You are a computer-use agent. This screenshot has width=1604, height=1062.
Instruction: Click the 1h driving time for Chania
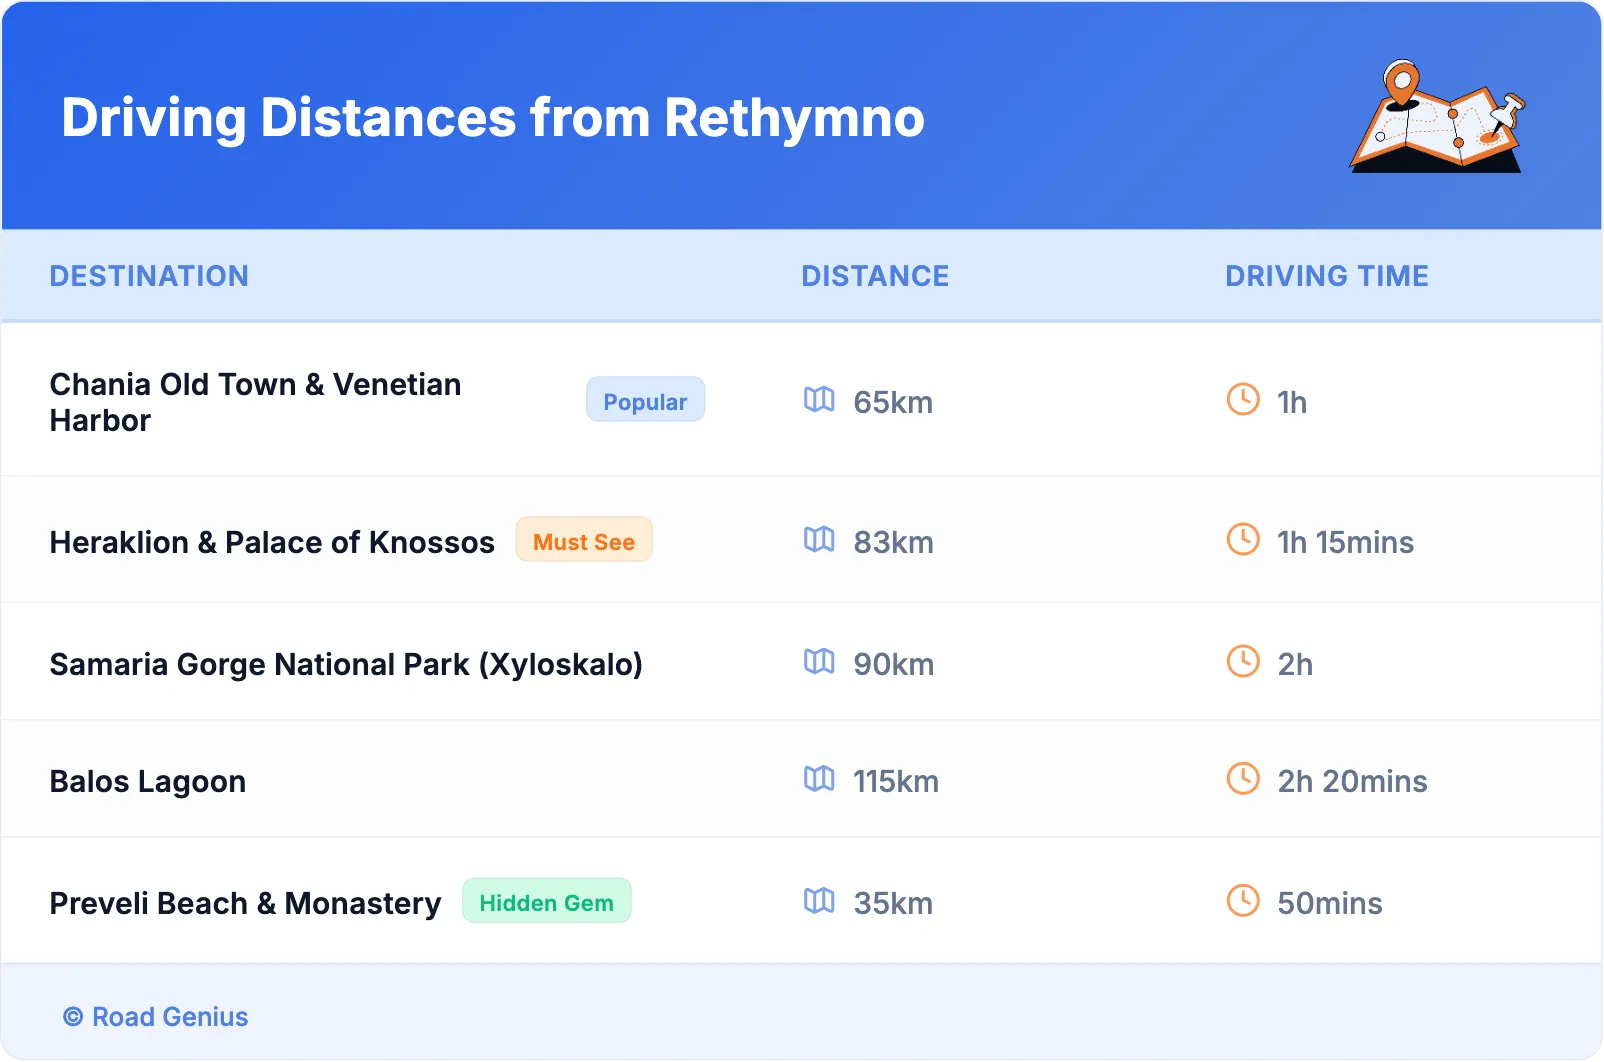(1292, 402)
